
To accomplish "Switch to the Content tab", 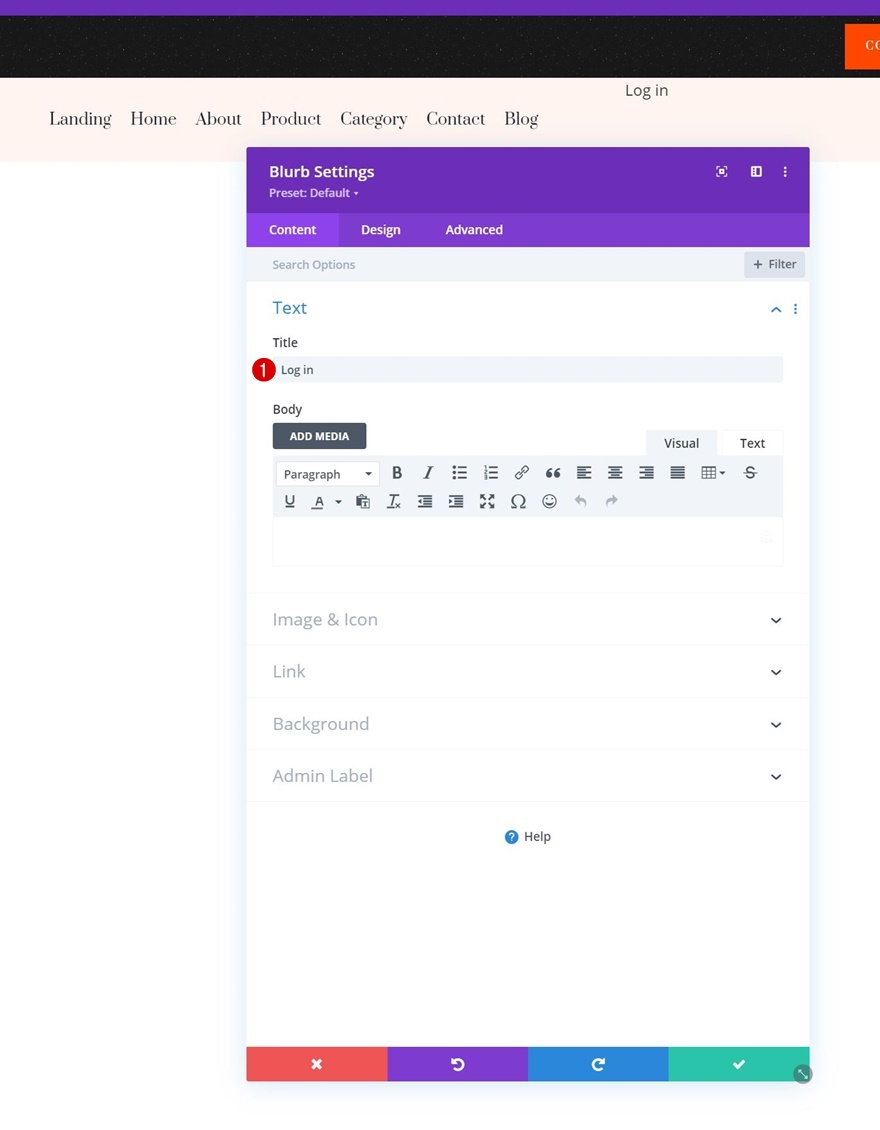I will tap(293, 230).
